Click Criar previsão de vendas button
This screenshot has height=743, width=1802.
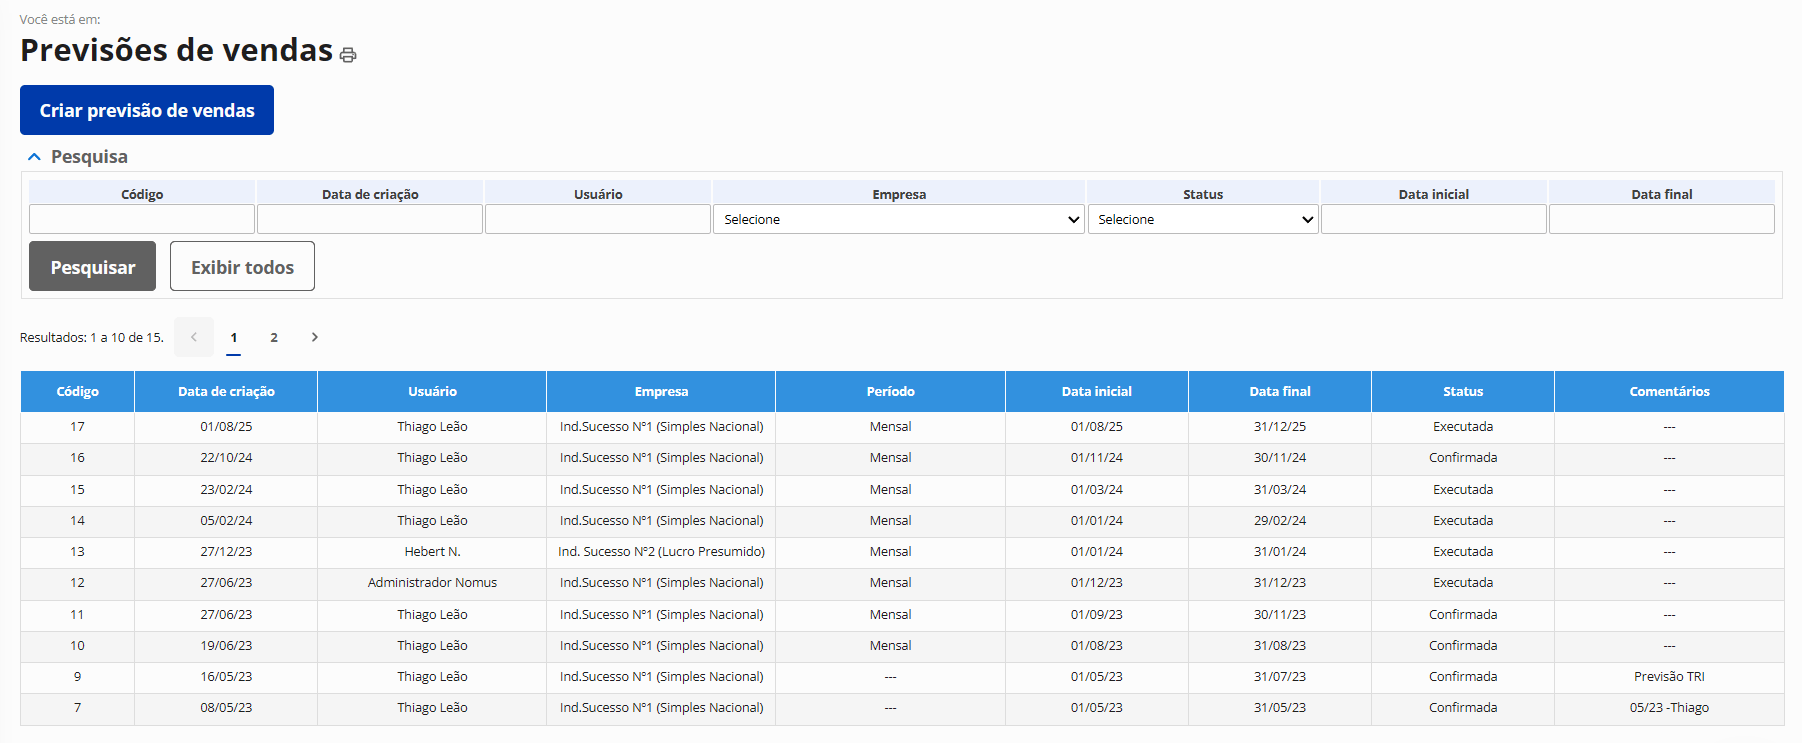point(147,110)
